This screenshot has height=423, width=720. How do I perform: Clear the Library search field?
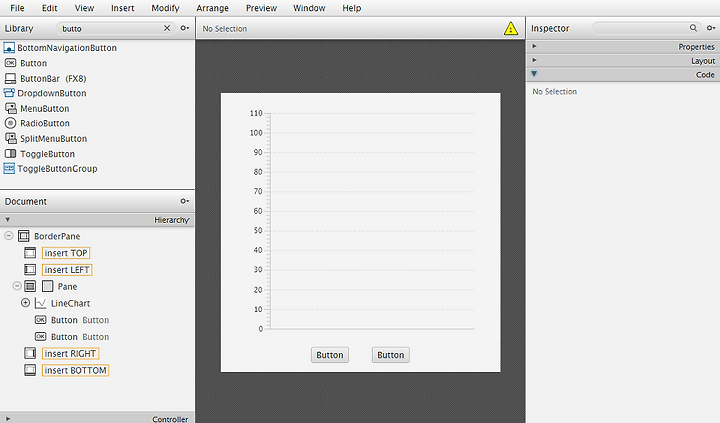[167, 28]
